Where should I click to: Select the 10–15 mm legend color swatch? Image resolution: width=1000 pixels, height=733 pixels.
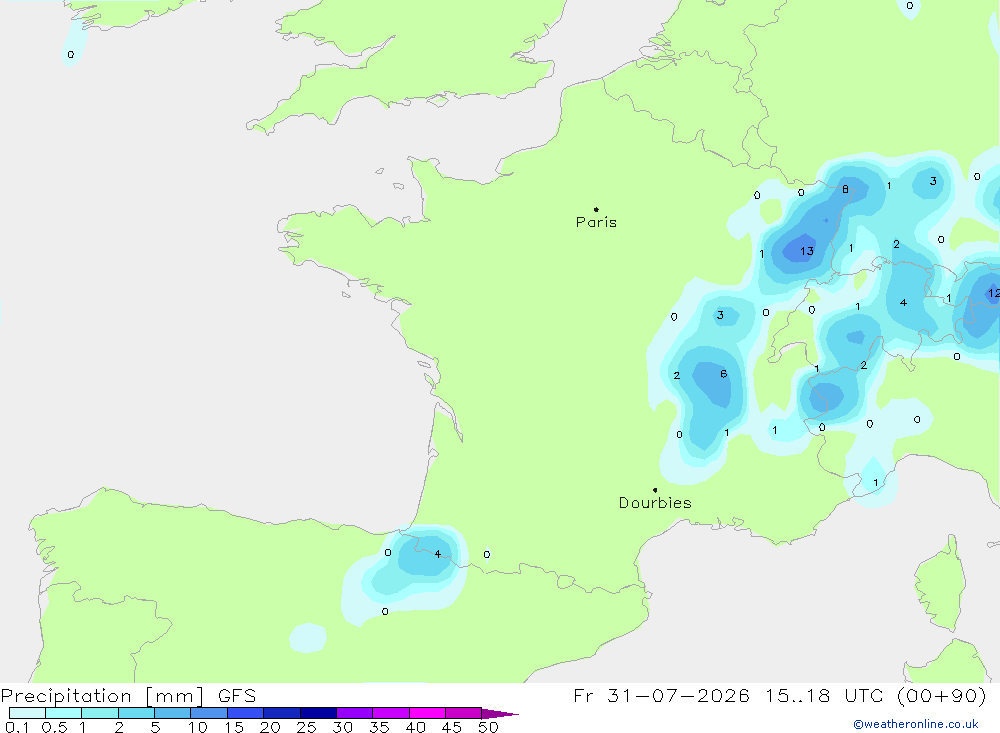pos(209,713)
